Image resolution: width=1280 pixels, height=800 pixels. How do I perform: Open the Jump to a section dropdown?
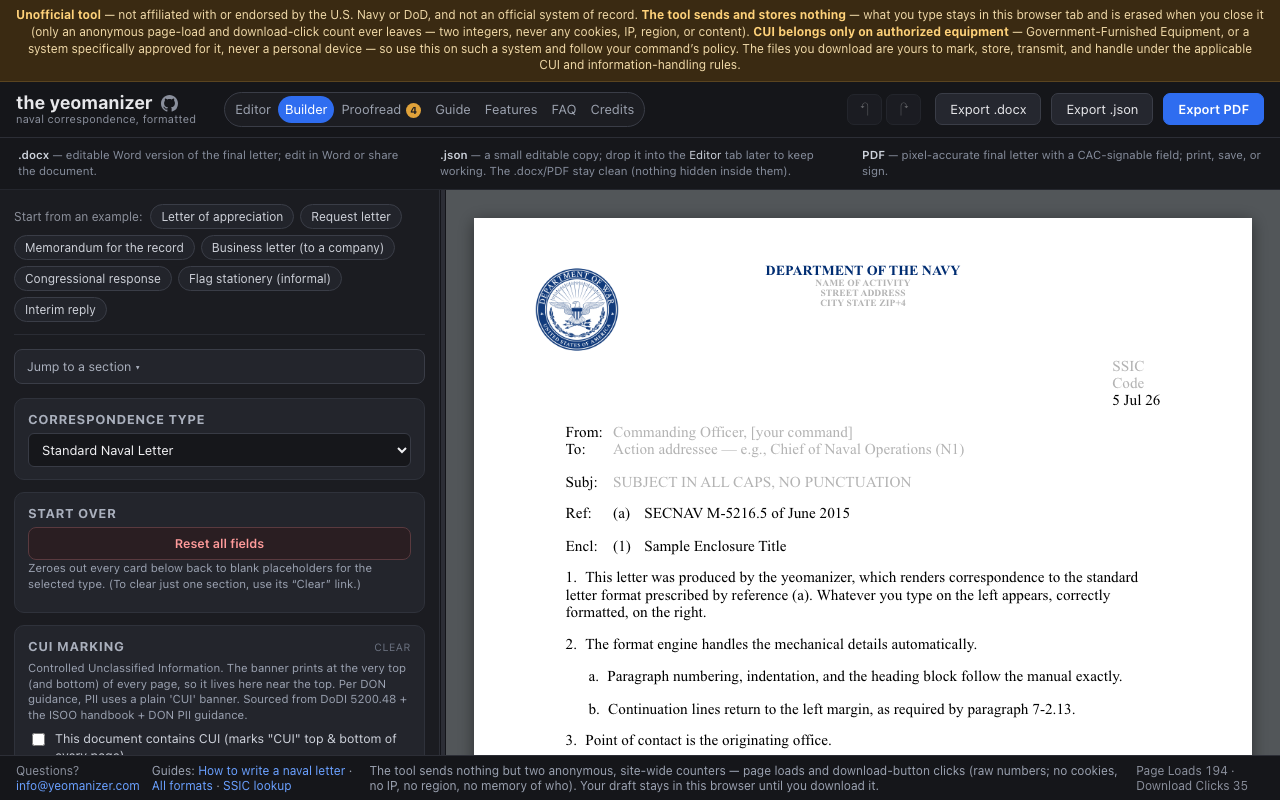click(219, 367)
